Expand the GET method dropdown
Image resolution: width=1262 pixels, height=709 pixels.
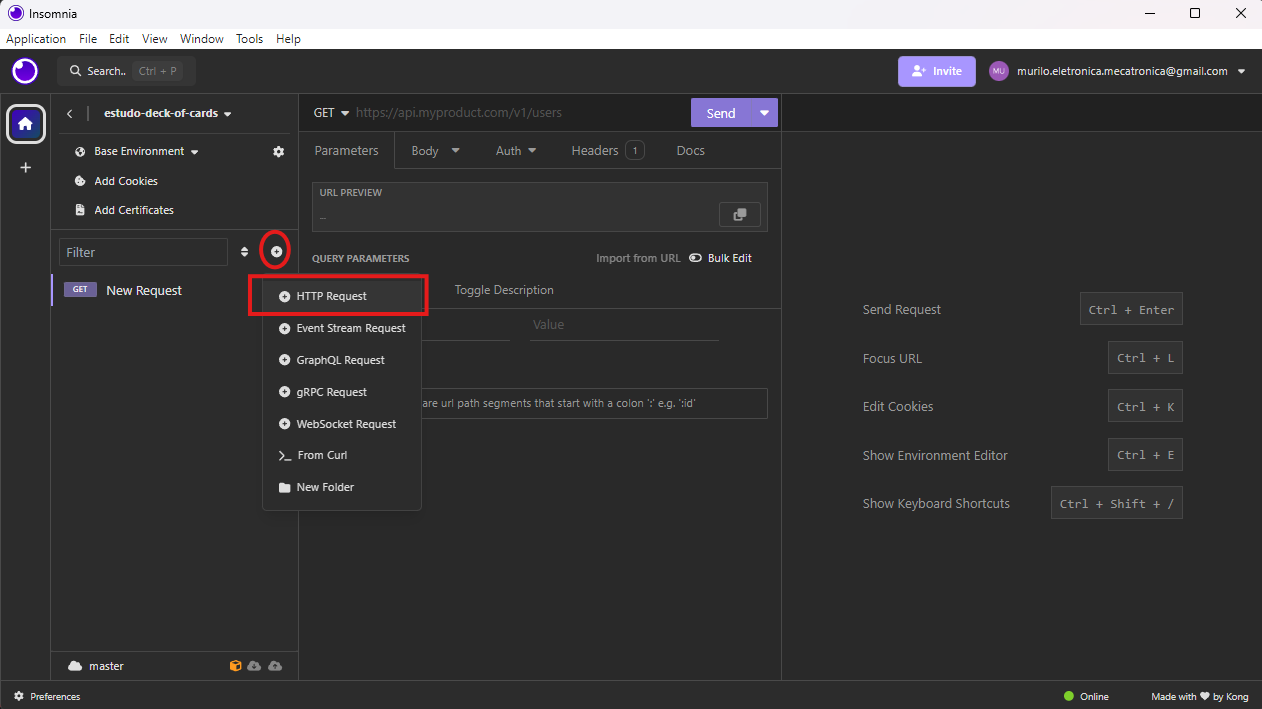click(x=332, y=113)
